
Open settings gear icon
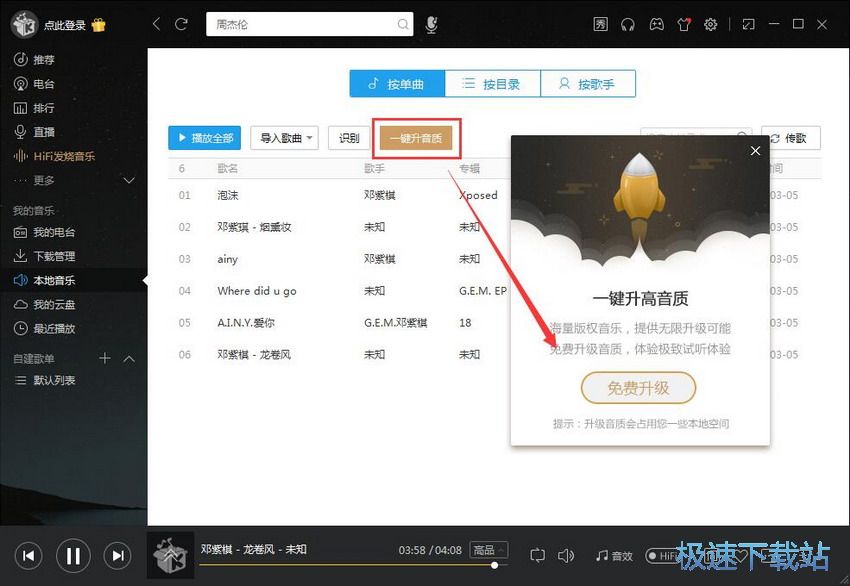pyautogui.click(x=710, y=24)
